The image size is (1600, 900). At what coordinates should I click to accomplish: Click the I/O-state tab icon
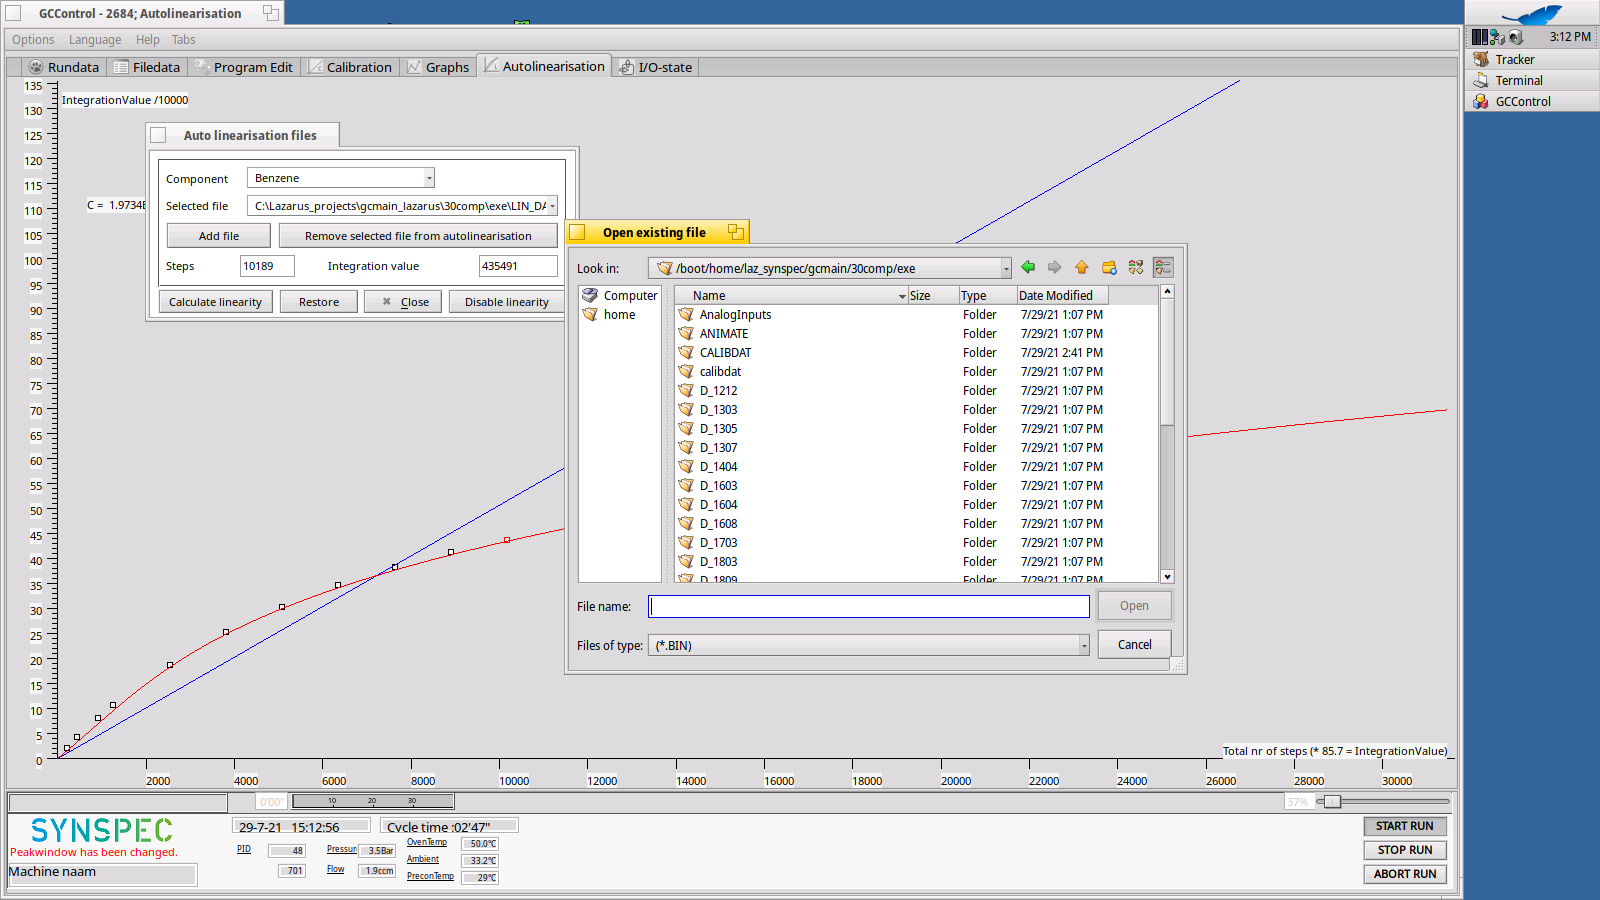click(626, 67)
